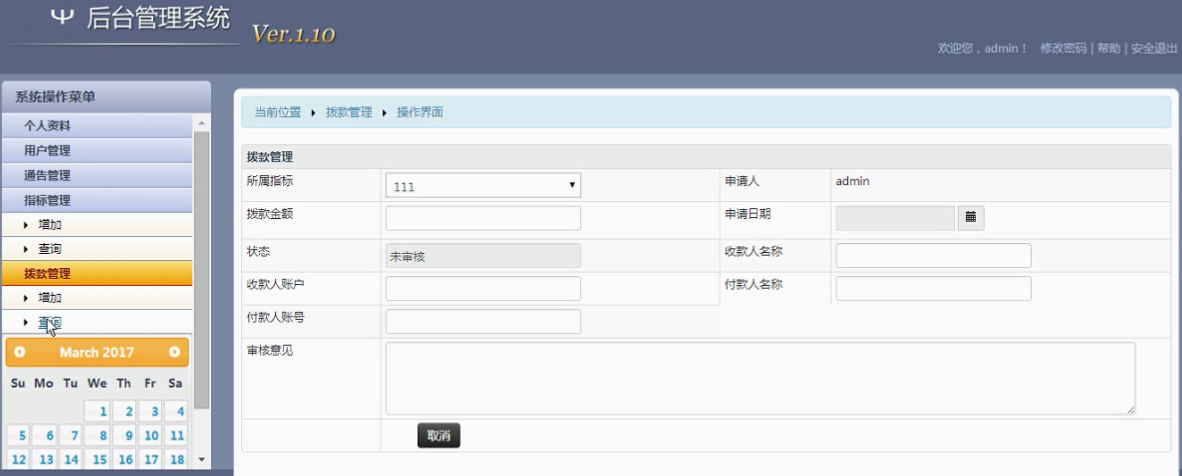The width and height of the screenshot is (1182, 476).
Task: Select March 9 in the calendar
Action: [124, 435]
